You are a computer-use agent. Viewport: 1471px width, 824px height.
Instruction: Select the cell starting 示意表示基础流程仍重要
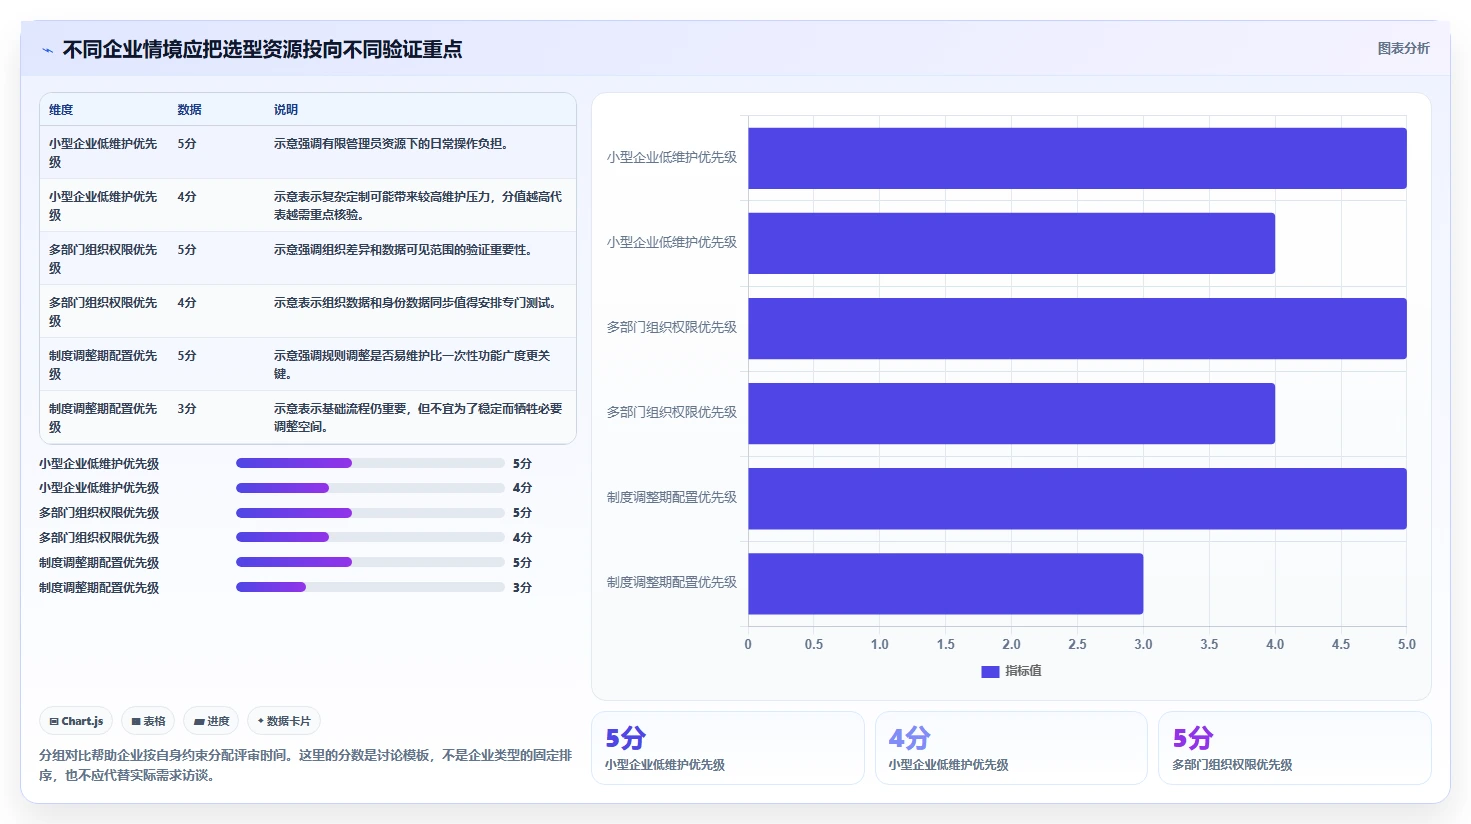pos(420,417)
